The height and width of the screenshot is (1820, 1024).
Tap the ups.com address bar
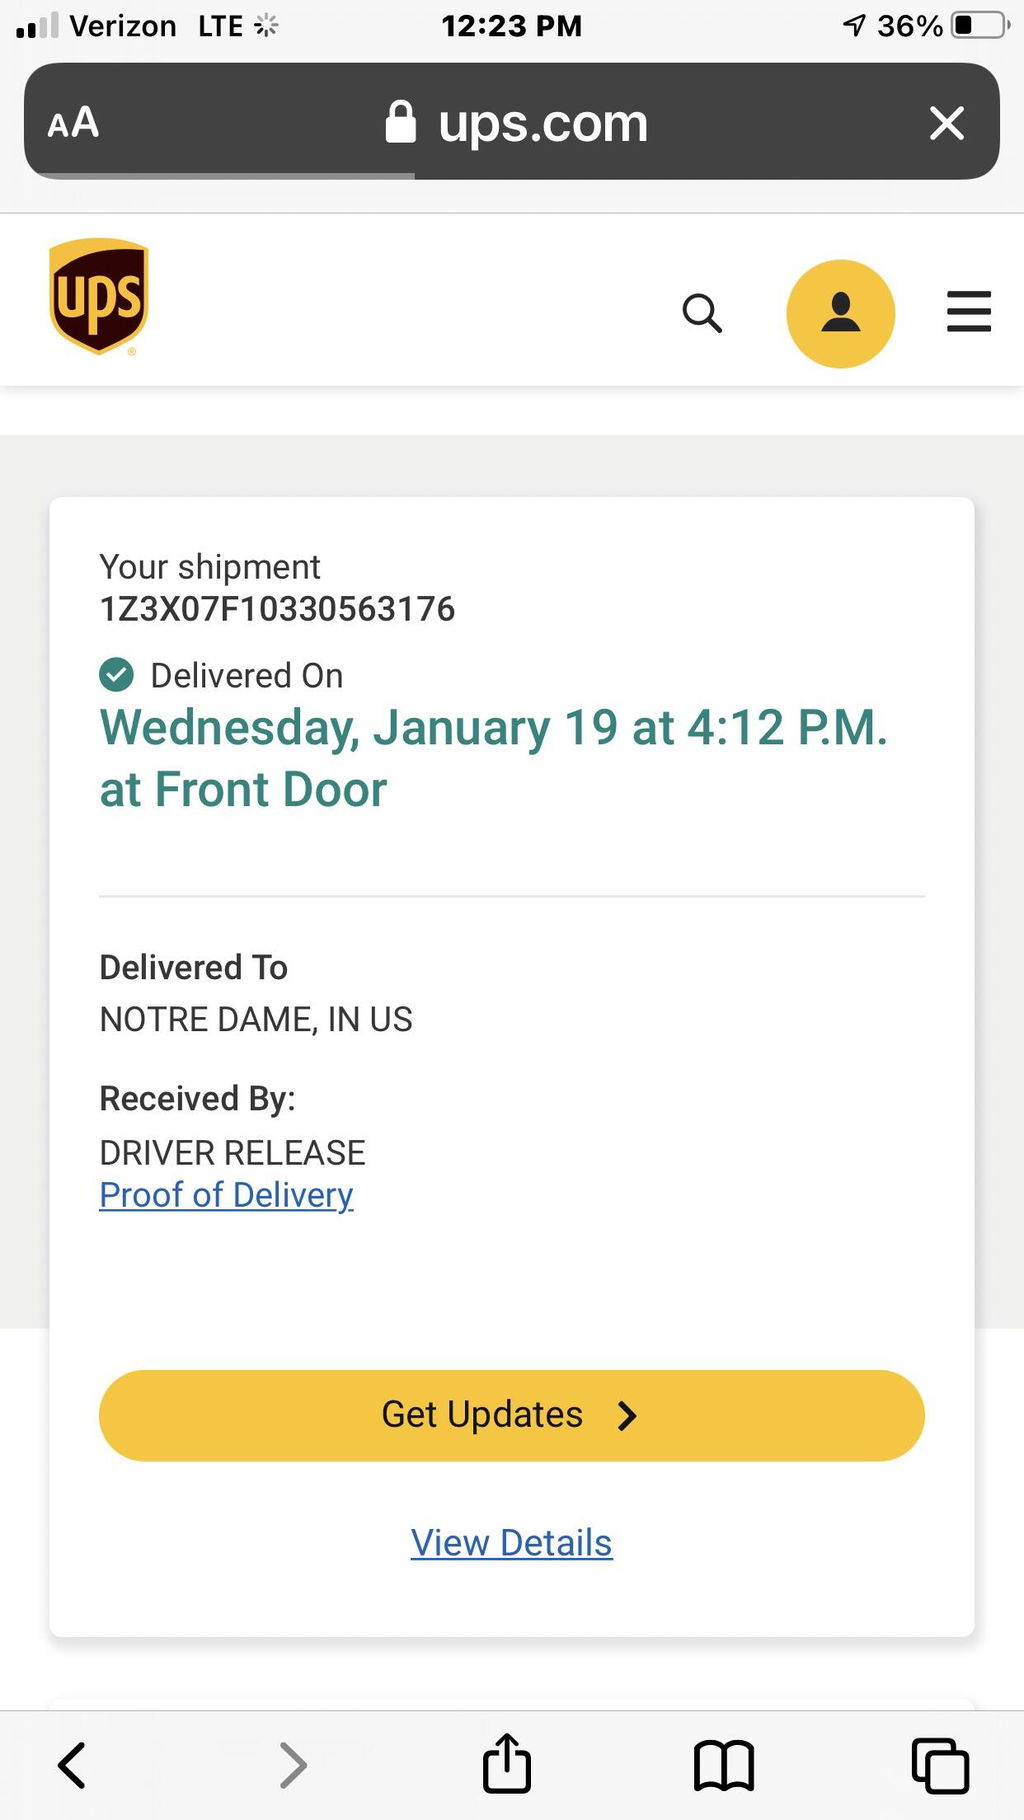[512, 122]
